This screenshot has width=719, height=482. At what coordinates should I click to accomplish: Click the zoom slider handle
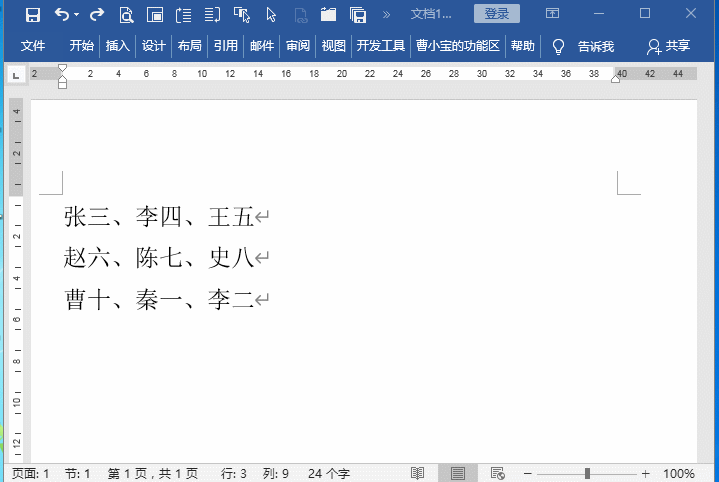point(587,473)
